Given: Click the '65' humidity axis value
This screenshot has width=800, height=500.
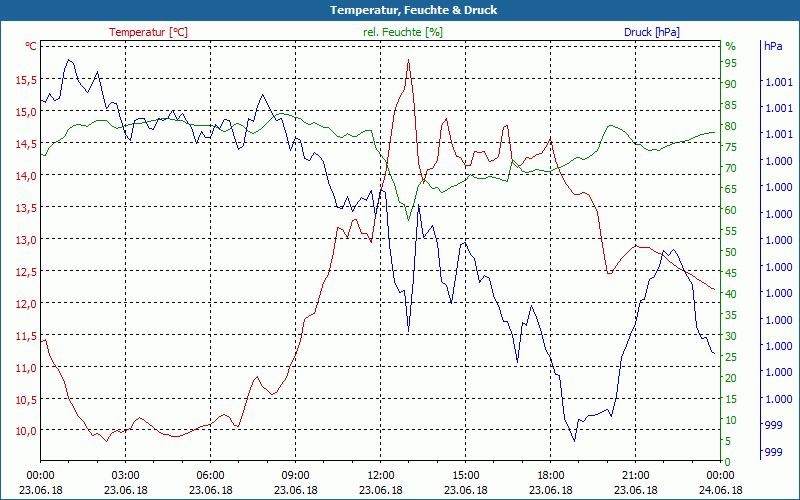Looking at the screenshot, I should [x=731, y=189].
